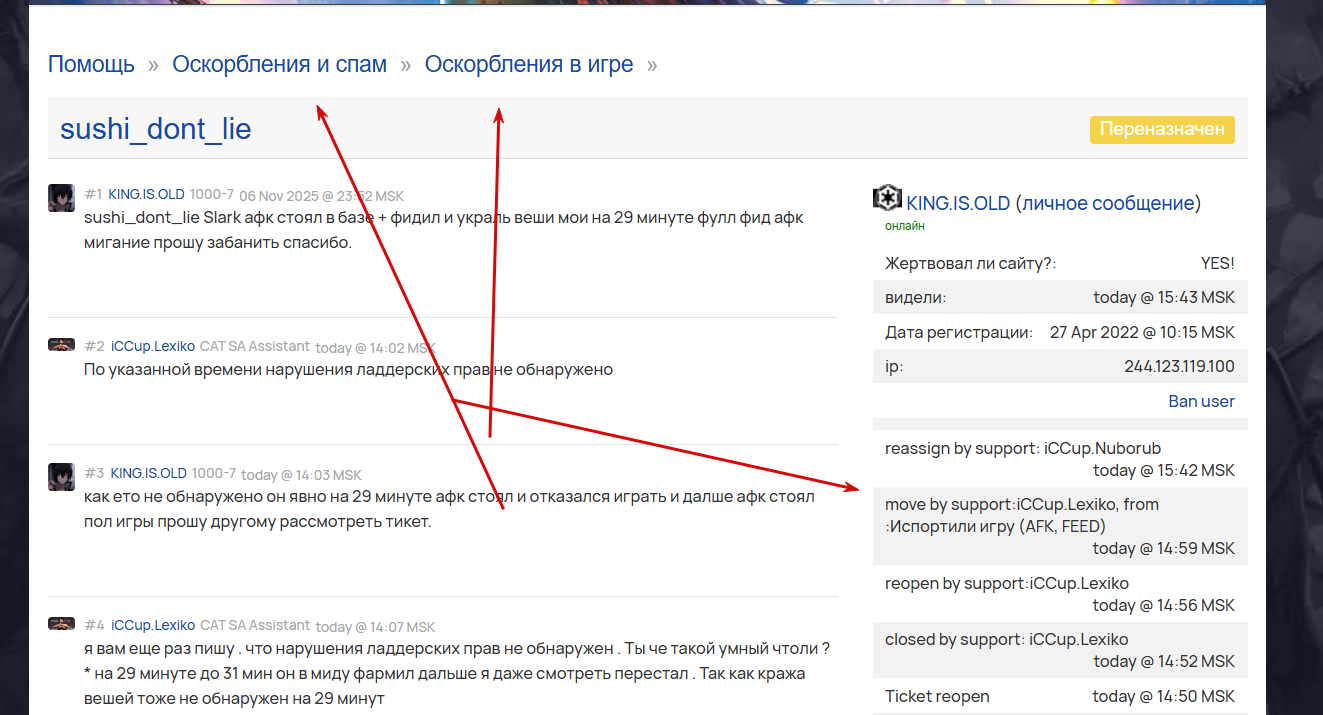Click move by support:iCCup.Lexiko log entry
Image resolution: width=1323 pixels, height=715 pixels.
tap(1060, 526)
